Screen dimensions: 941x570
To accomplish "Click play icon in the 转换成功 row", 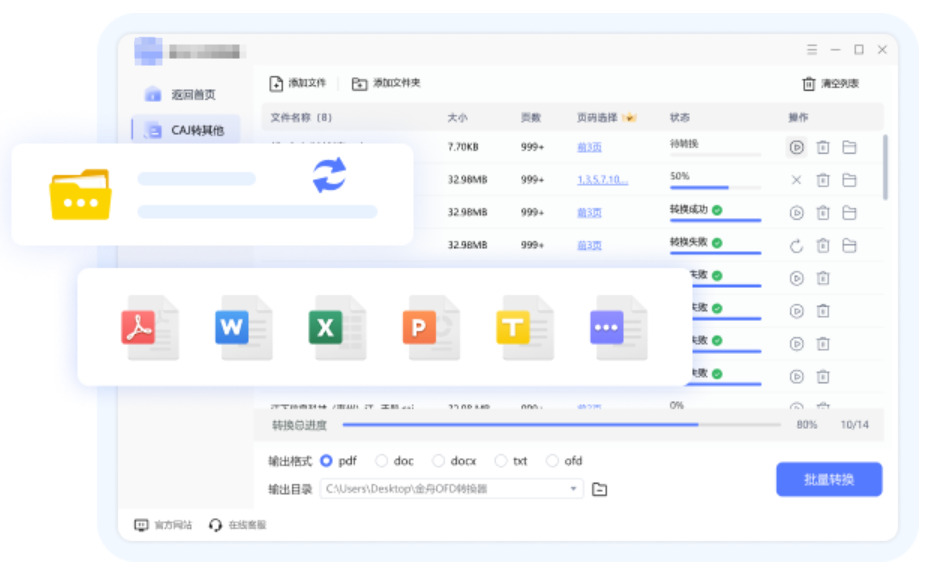I will [x=796, y=213].
